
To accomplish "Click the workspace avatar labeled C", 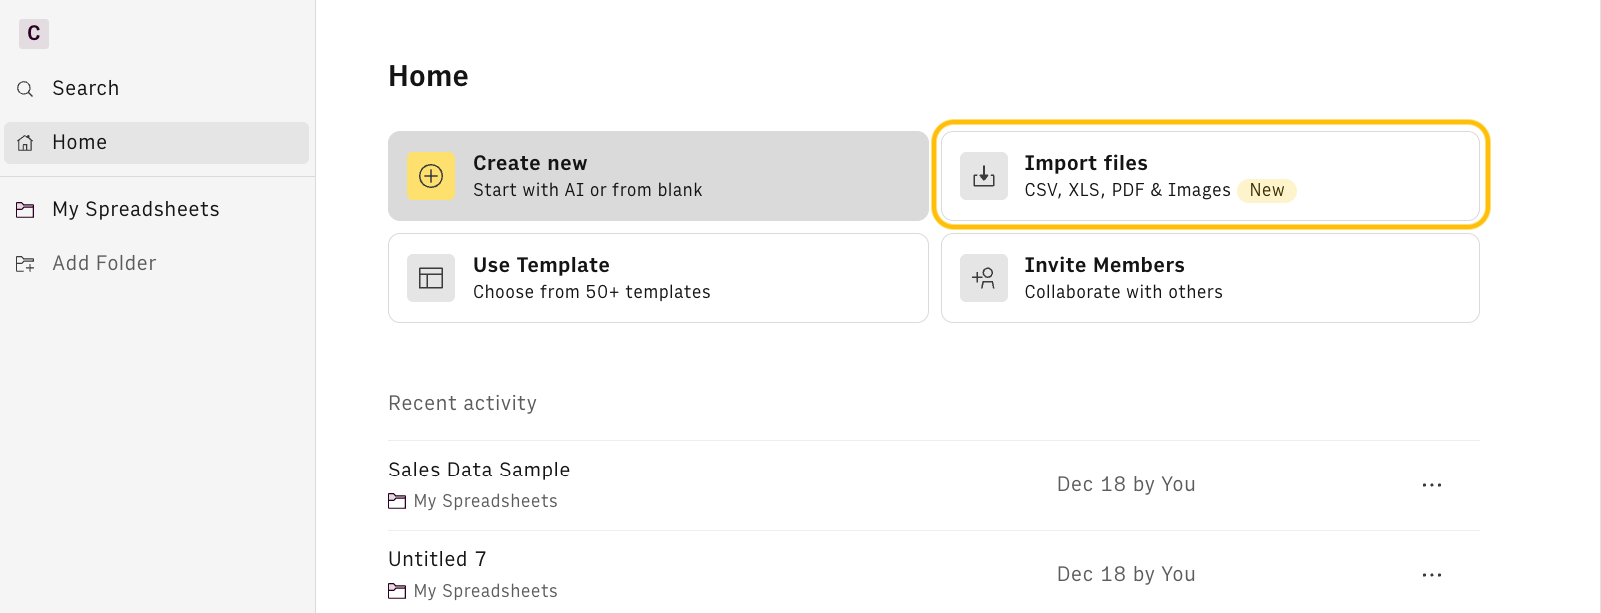I will coord(33,33).
